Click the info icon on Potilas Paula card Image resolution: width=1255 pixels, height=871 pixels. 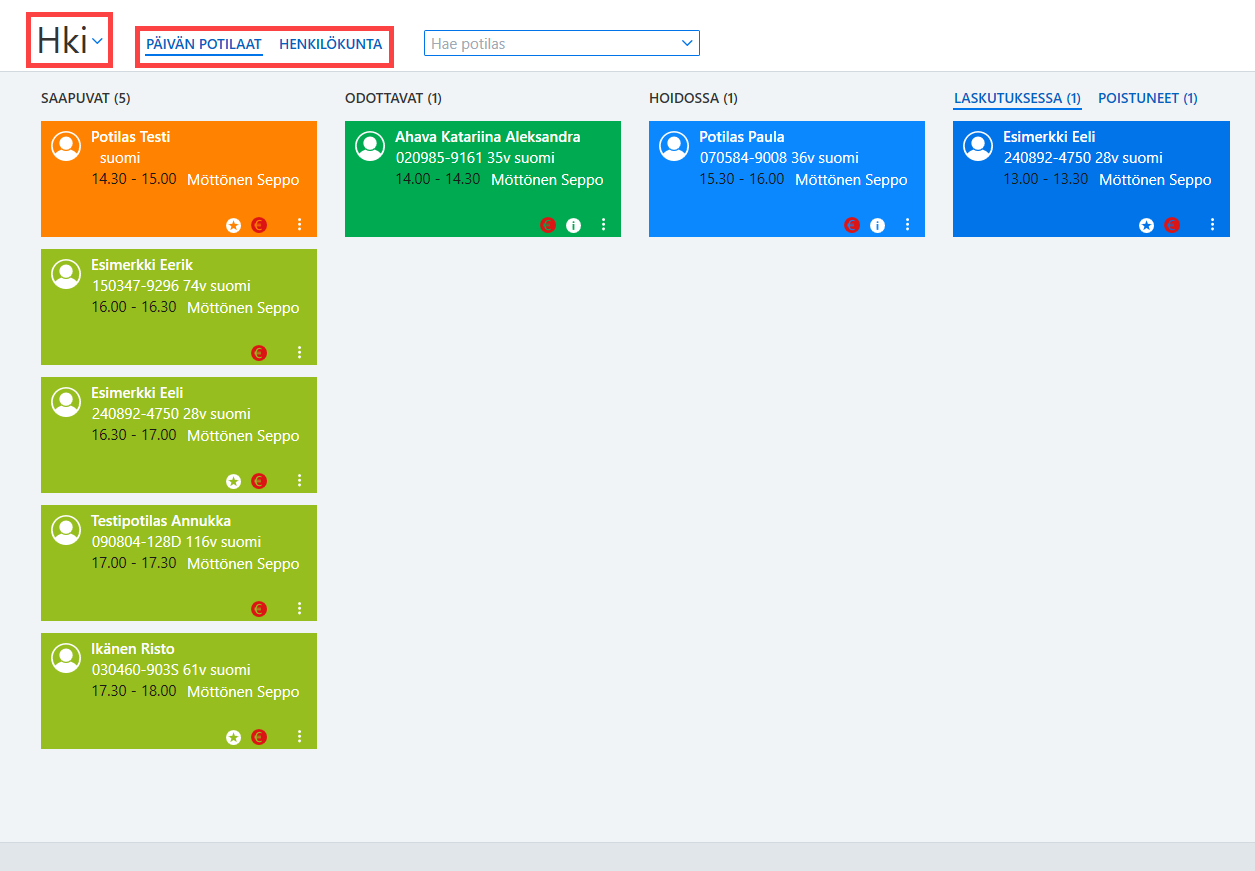(x=877, y=225)
